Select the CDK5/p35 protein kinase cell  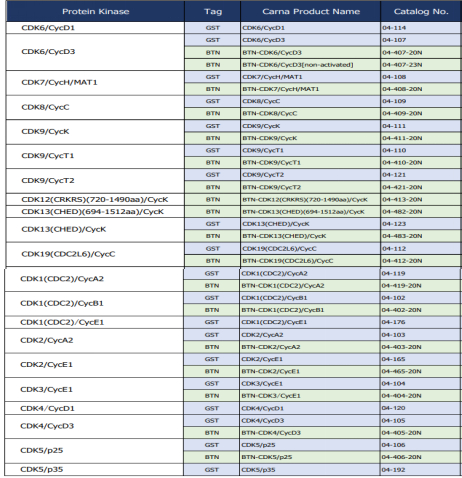[x=94, y=469]
